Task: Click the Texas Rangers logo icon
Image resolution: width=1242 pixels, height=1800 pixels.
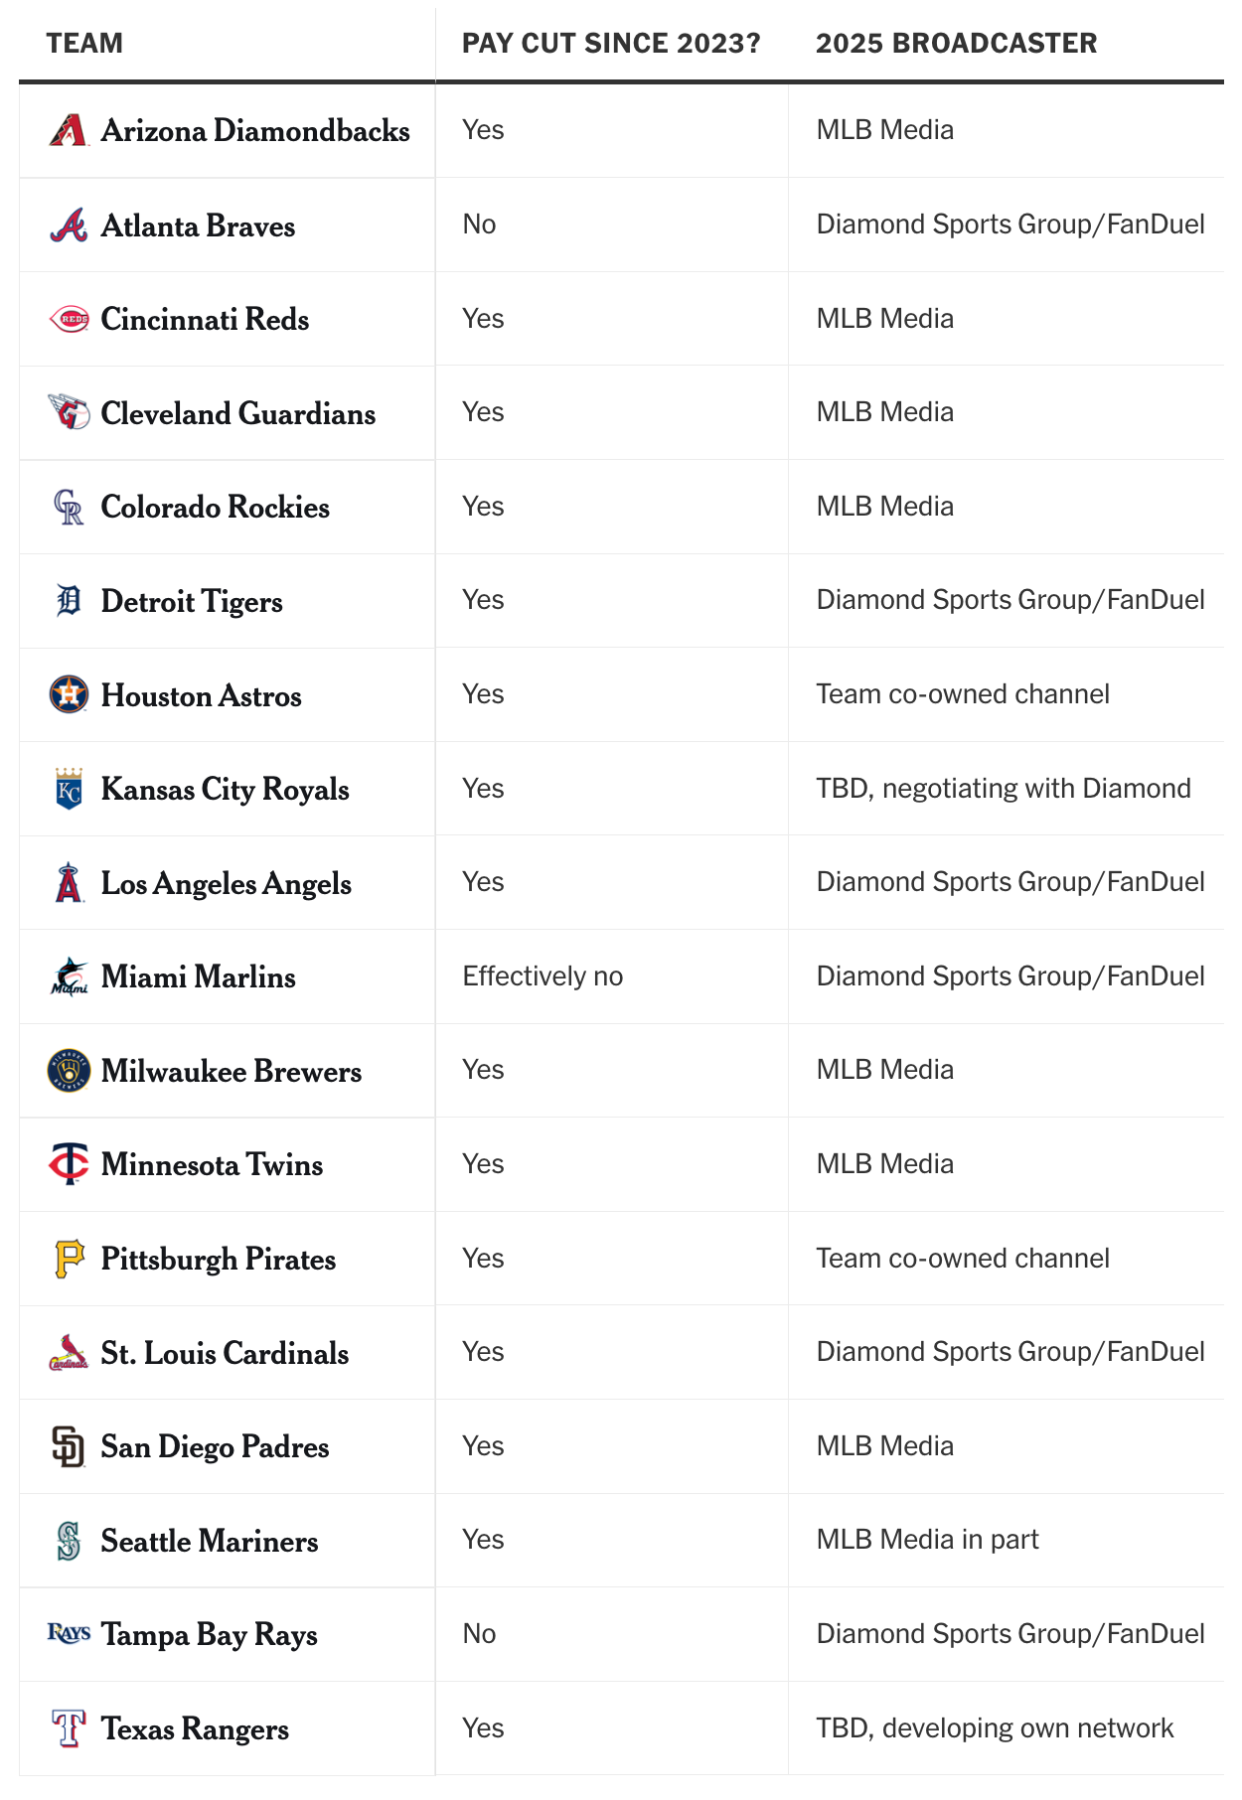Action: click(68, 1728)
